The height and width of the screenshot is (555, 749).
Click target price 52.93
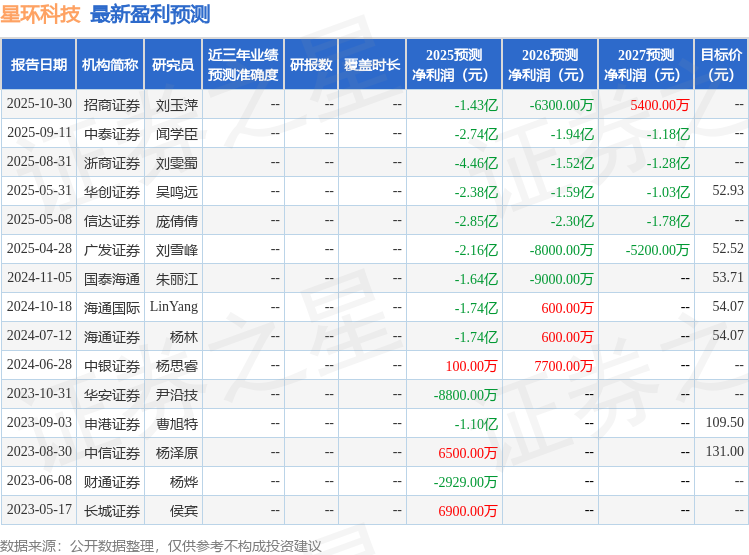(x=728, y=191)
